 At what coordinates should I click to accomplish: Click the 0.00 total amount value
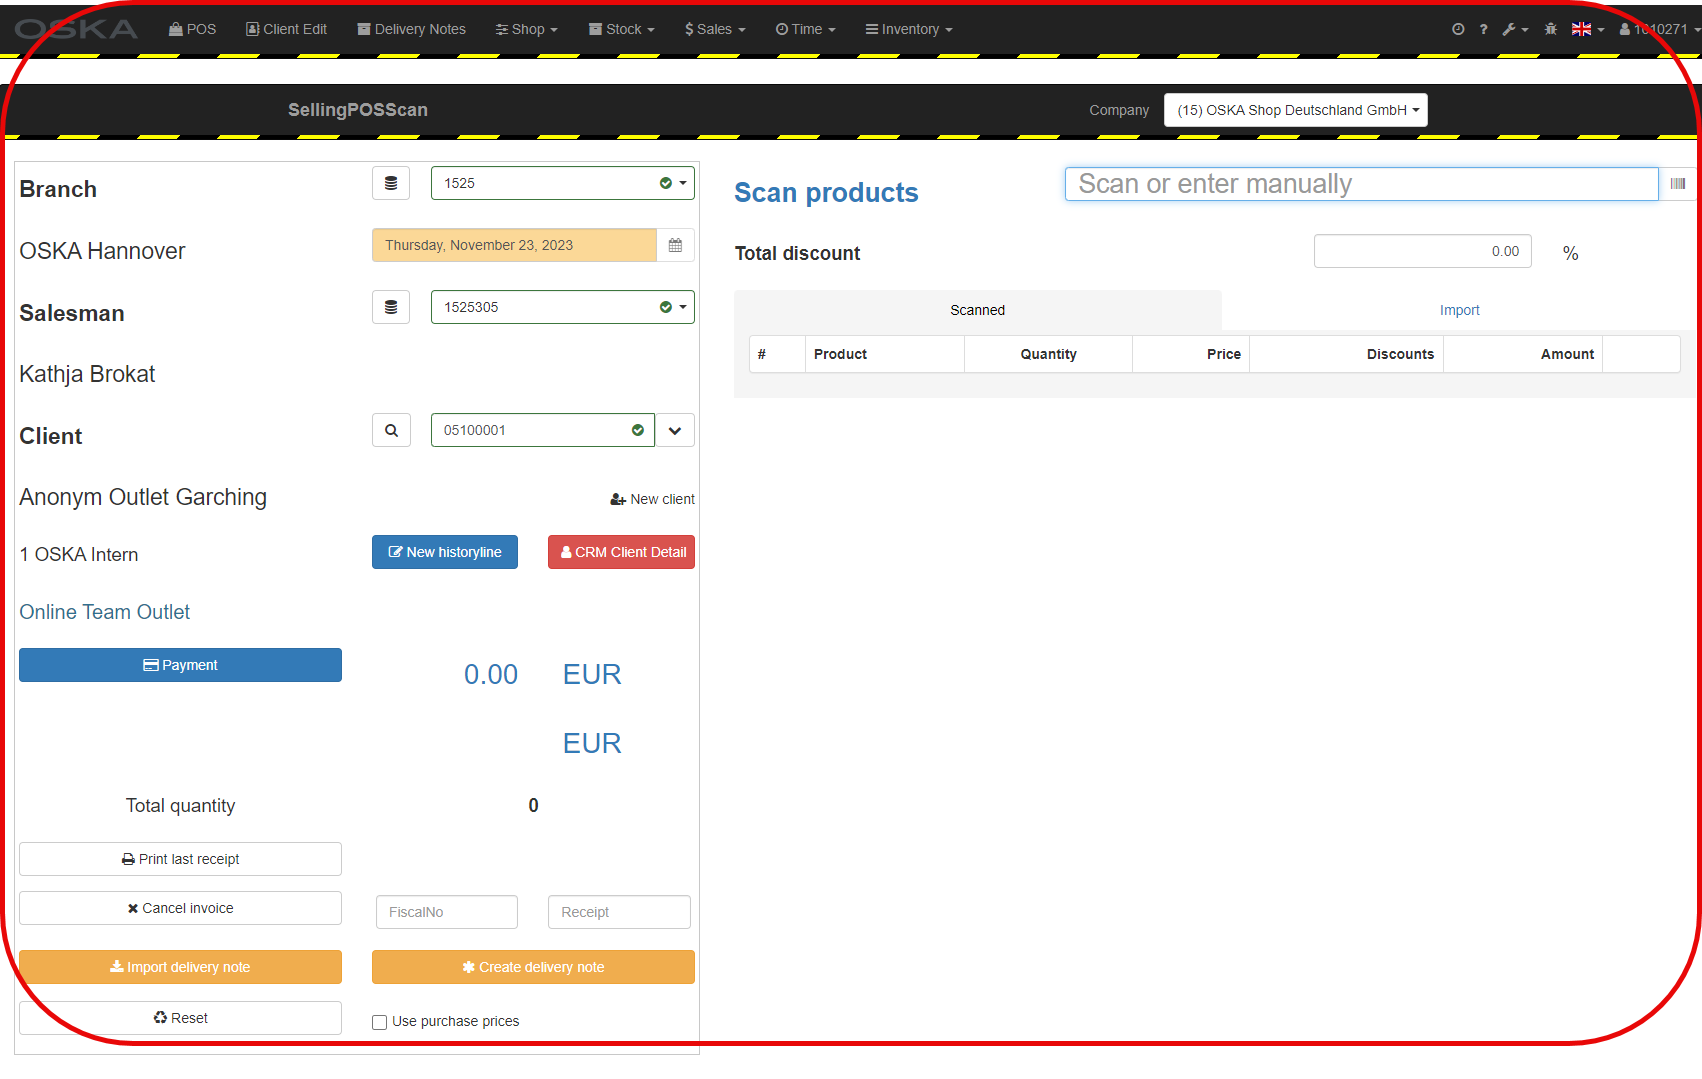(491, 674)
